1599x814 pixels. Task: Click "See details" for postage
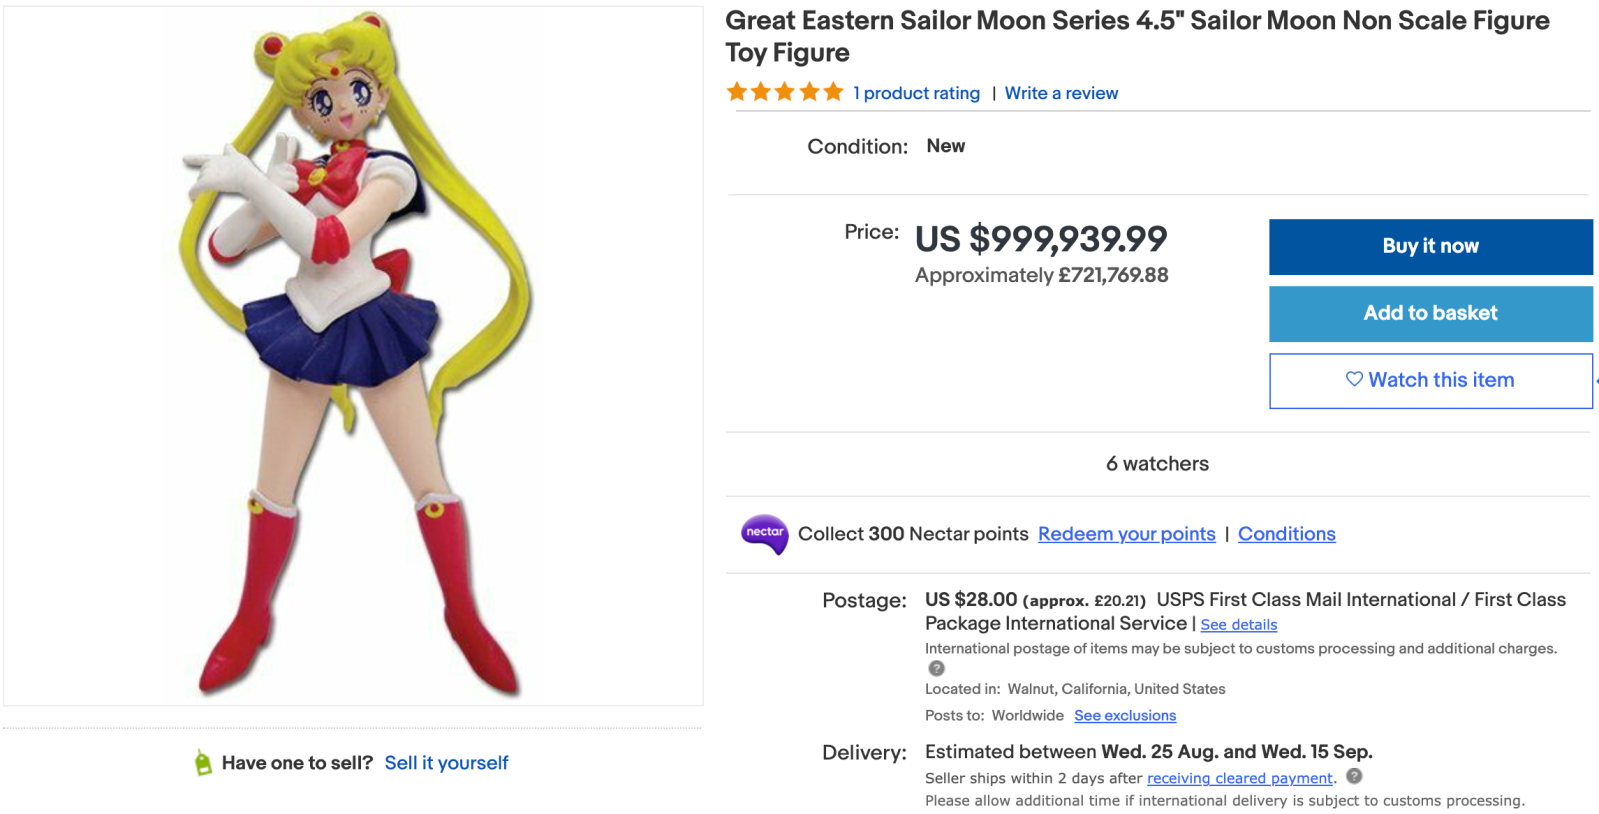(1238, 625)
